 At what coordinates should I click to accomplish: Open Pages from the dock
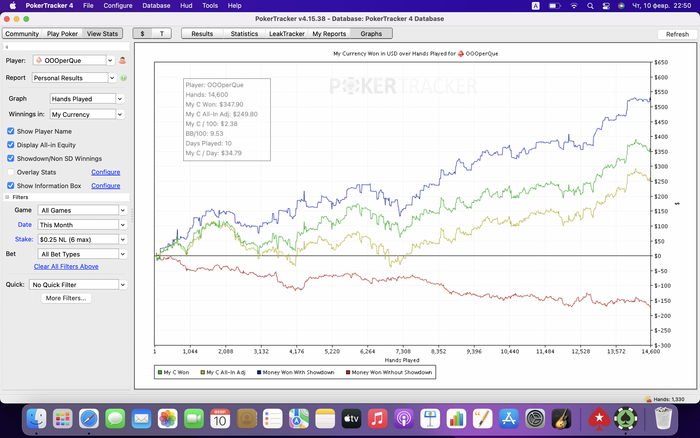[483, 419]
